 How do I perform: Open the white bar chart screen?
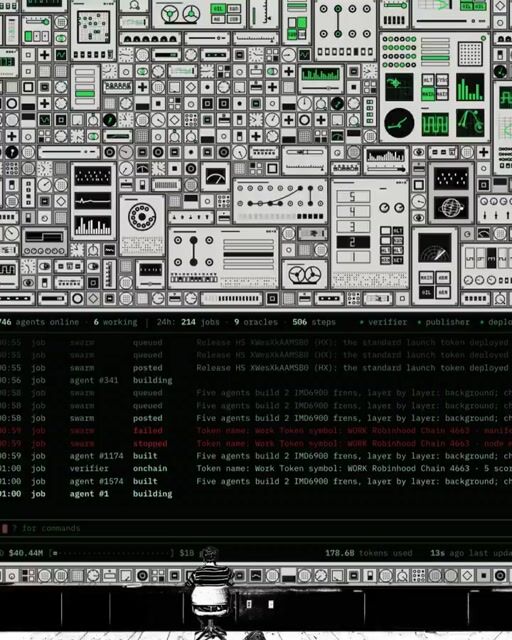point(93,226)
